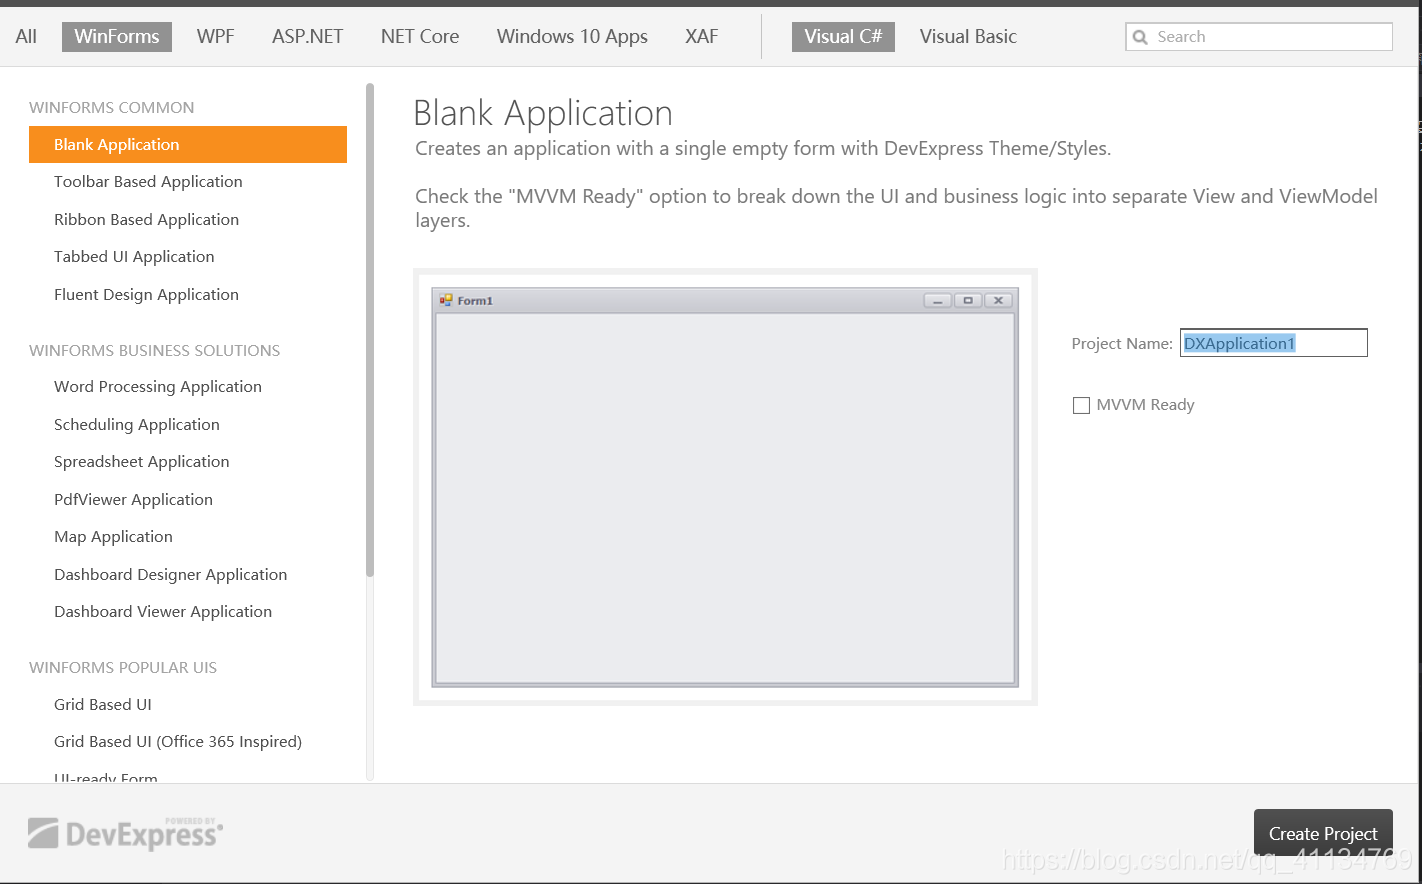Viewport: 1422px width, 884px height.
Task: Pick the Tabbed UI Application template
Action: (134, 257)
